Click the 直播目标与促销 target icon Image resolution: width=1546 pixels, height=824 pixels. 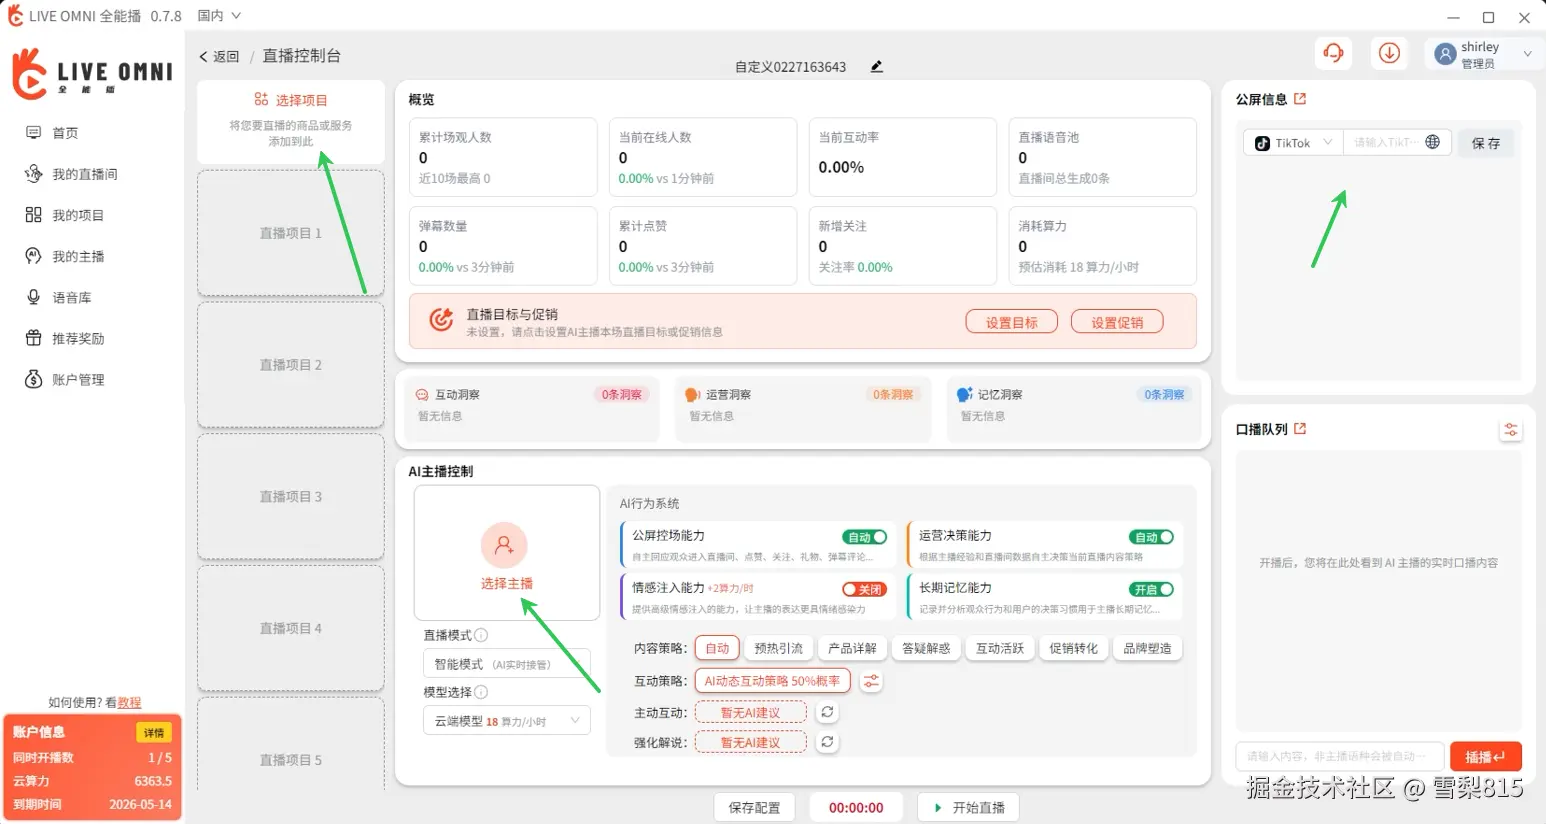point(441,321)
